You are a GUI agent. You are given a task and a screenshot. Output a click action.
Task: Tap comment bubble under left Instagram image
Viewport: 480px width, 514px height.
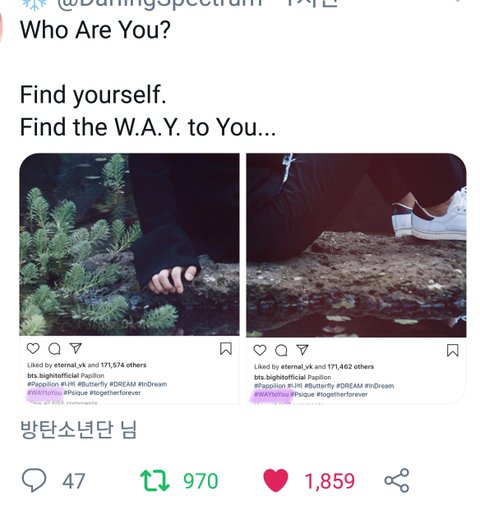coord(54,349)
